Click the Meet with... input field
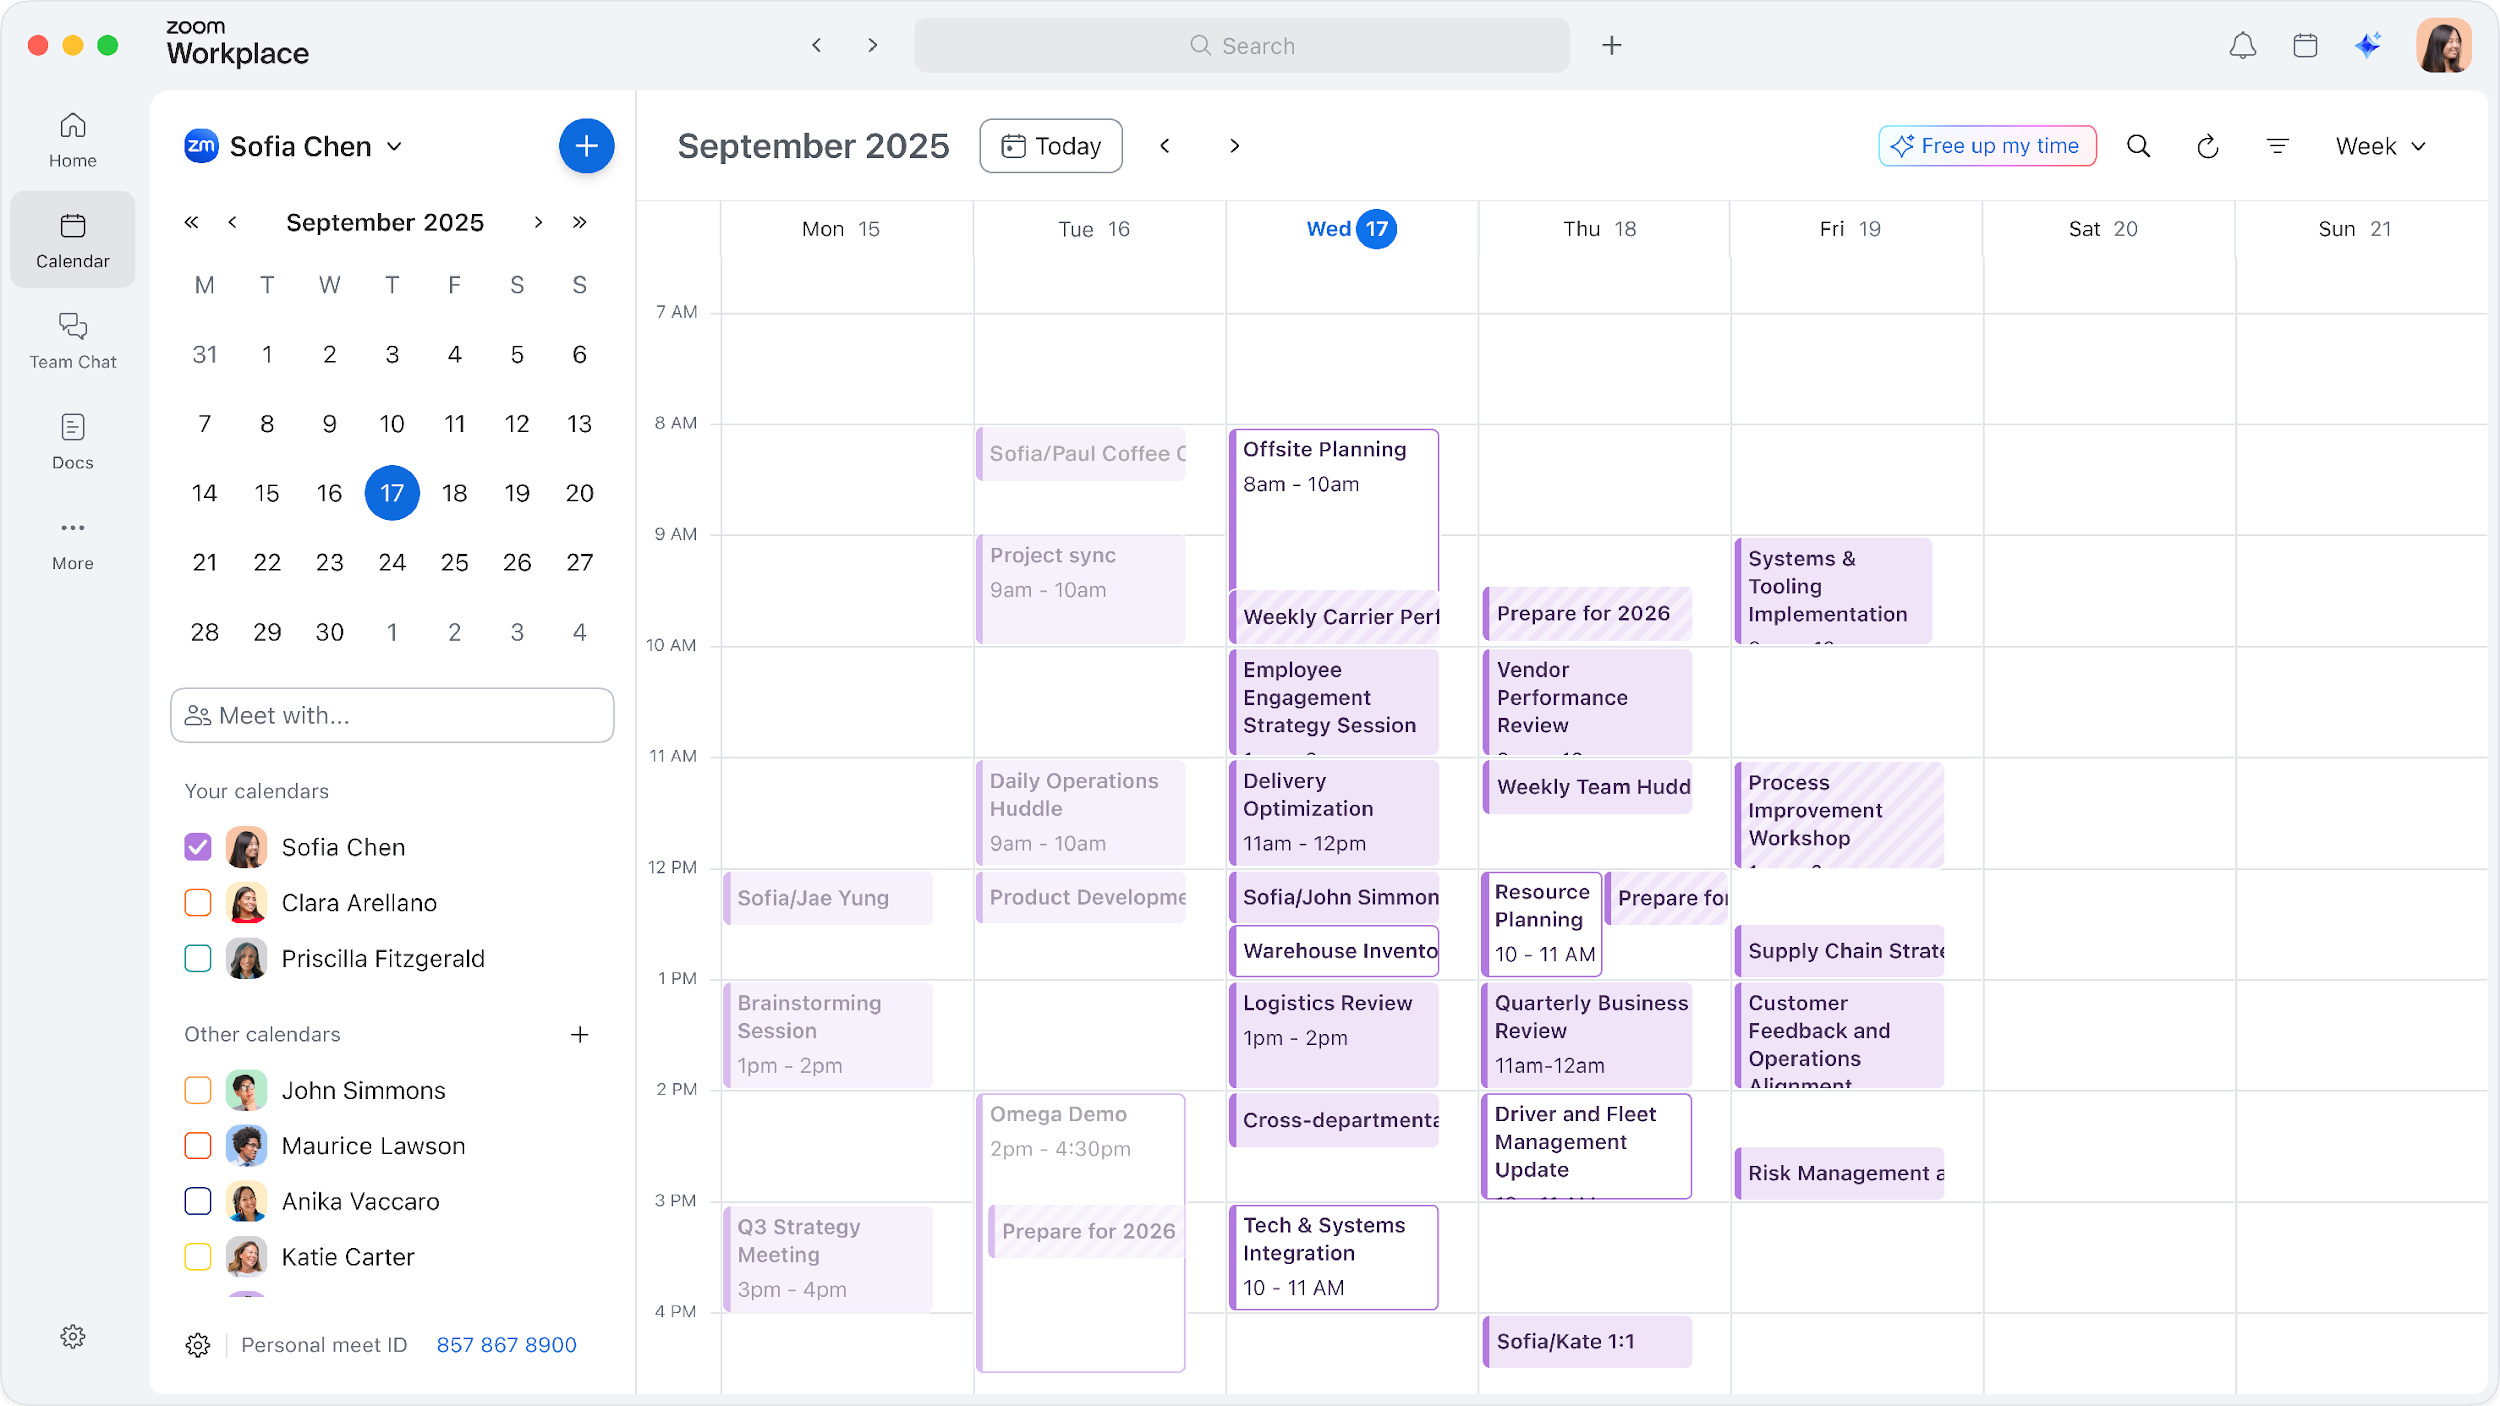The image size is (2500, 1406). pos(392,715)
